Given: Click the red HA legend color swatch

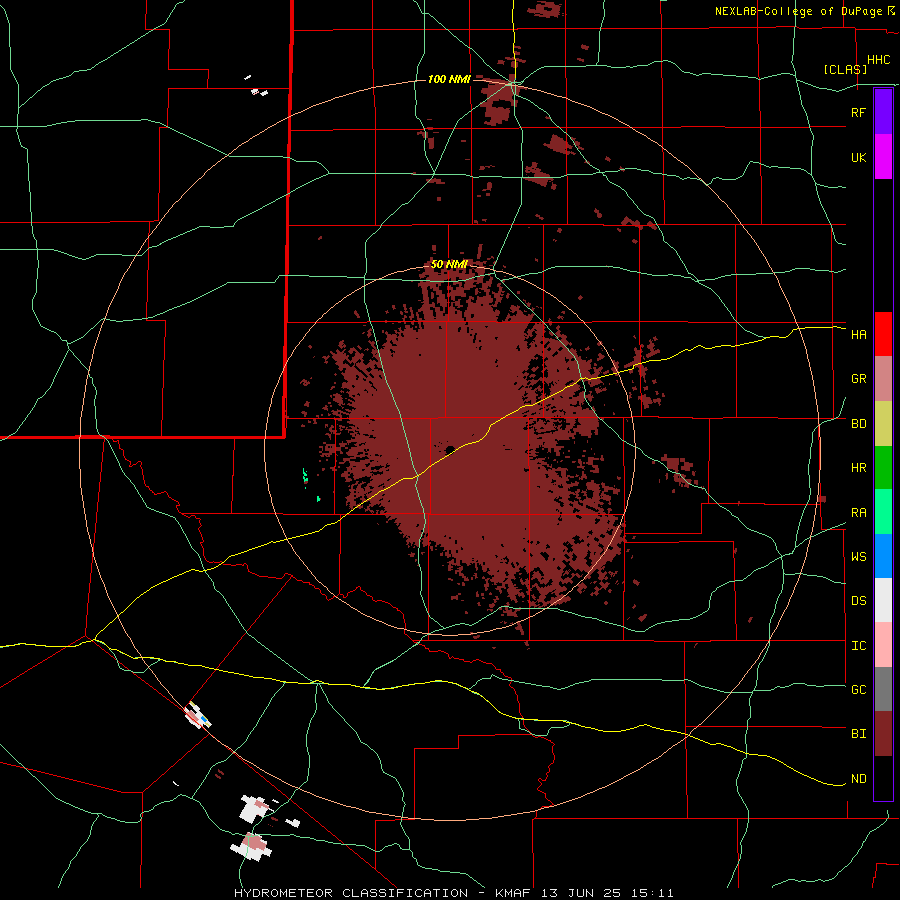Looking at the screenshot, I should pos(883,334).
